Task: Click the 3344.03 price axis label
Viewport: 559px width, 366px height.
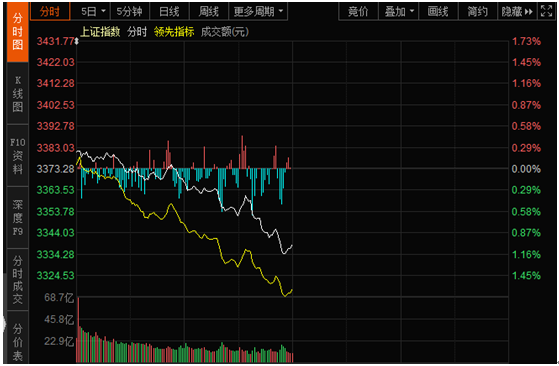Action: [56, 233]
